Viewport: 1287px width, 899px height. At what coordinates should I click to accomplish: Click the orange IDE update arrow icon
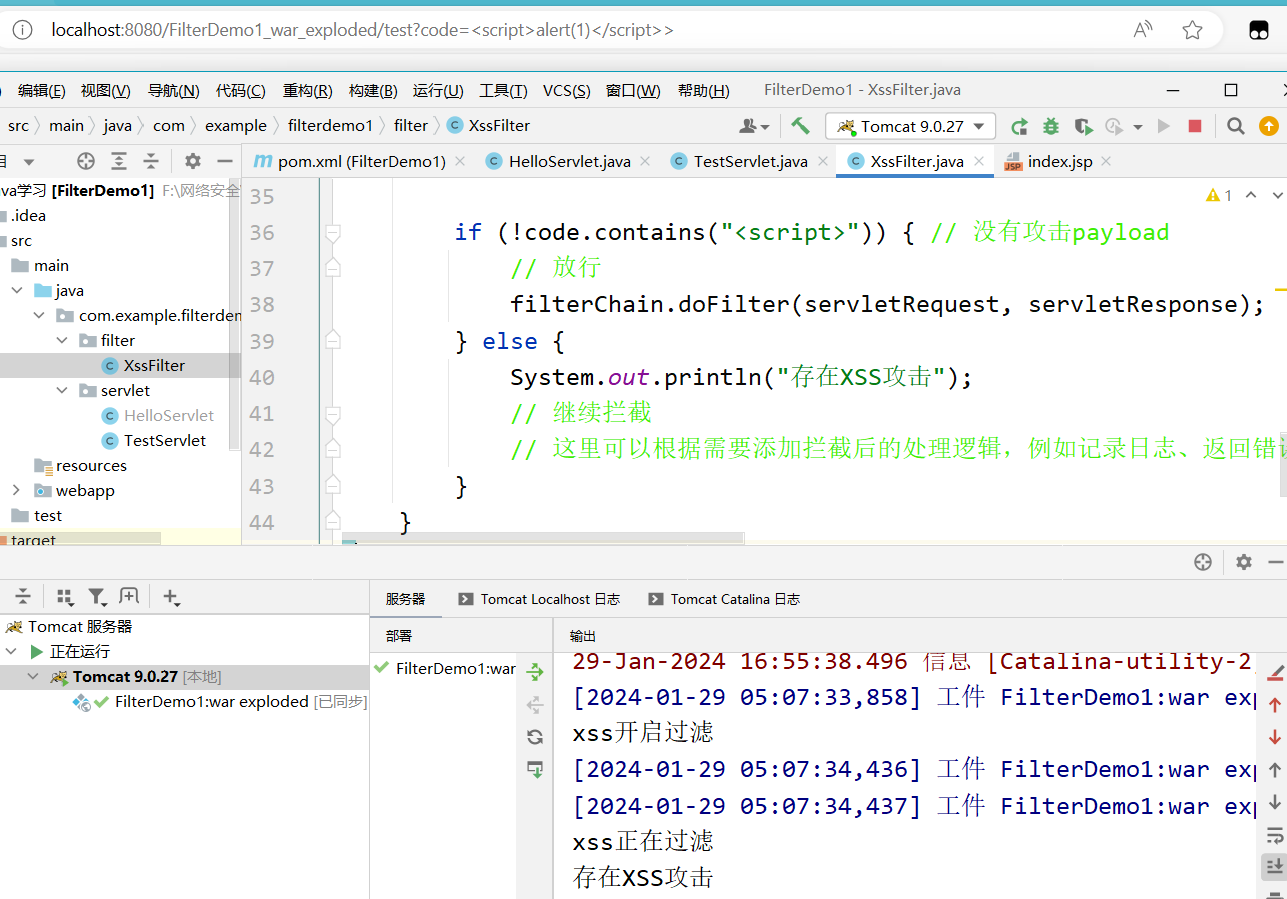[x=1268, y=126]
